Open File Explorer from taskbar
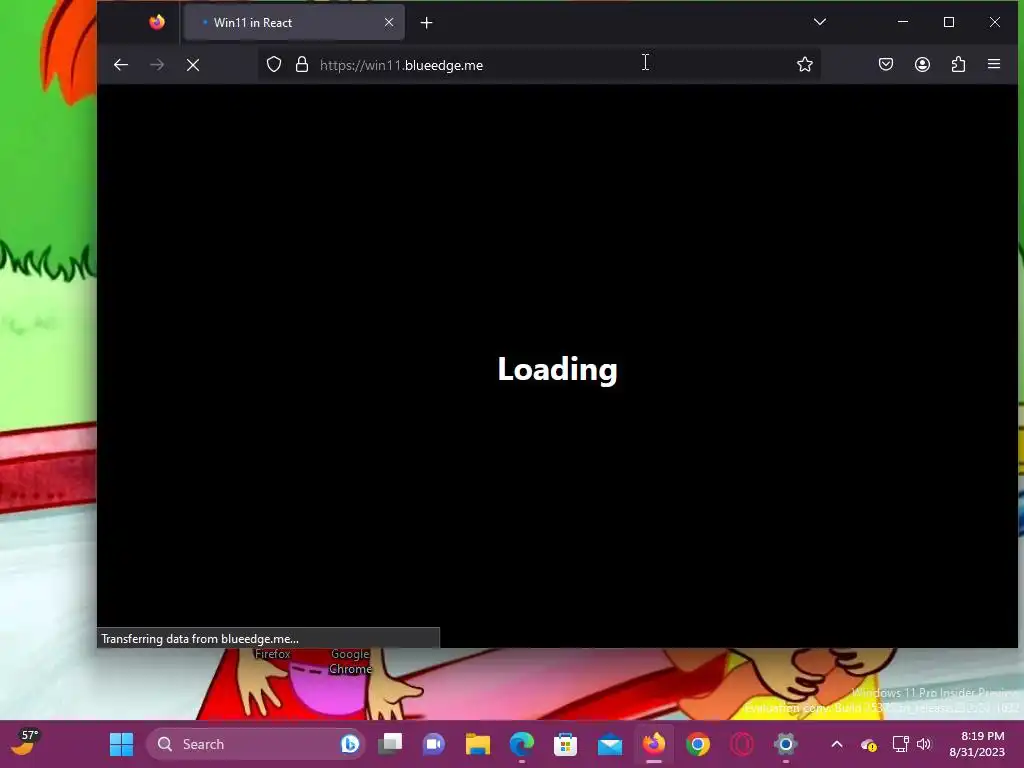 pyautogui.click(x=478, y=744)
